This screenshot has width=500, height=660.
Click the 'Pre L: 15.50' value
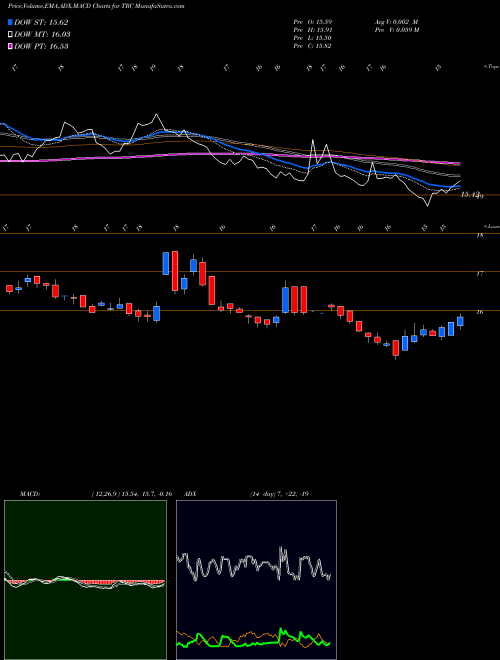click(313, 38)
